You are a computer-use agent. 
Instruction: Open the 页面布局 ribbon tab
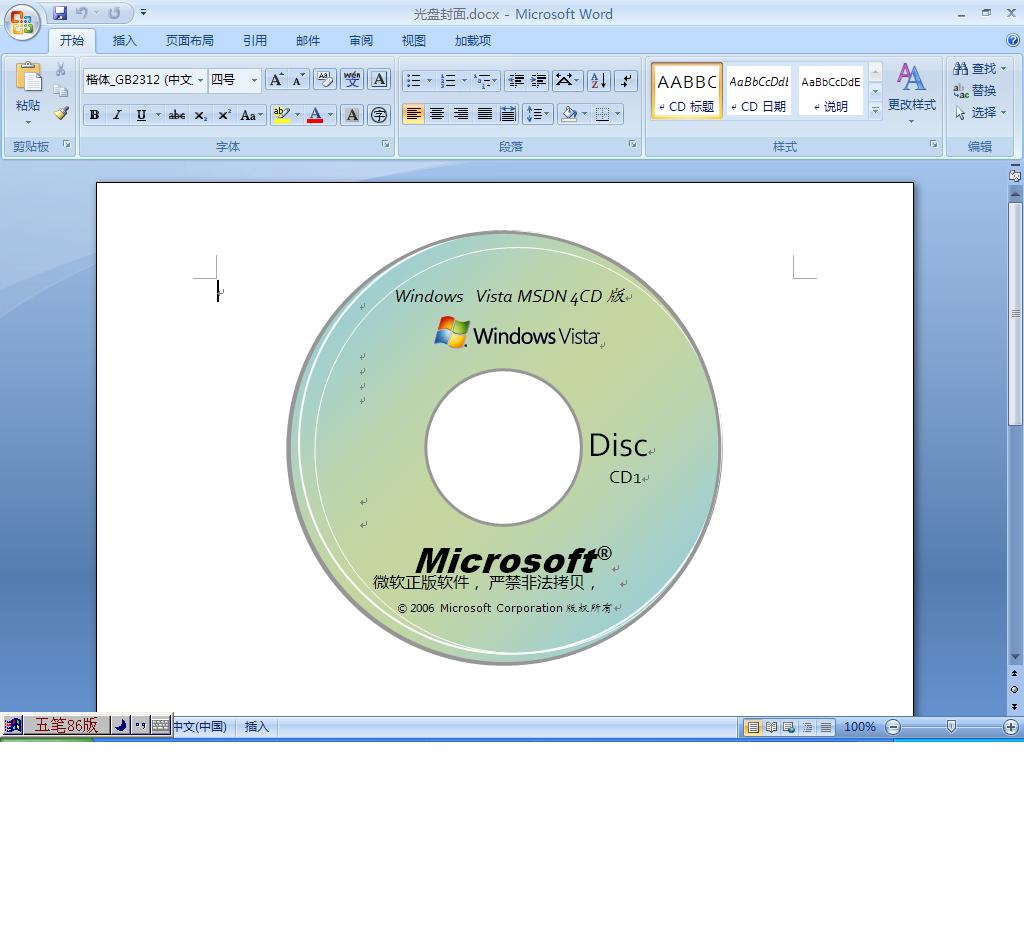(189, 40)
